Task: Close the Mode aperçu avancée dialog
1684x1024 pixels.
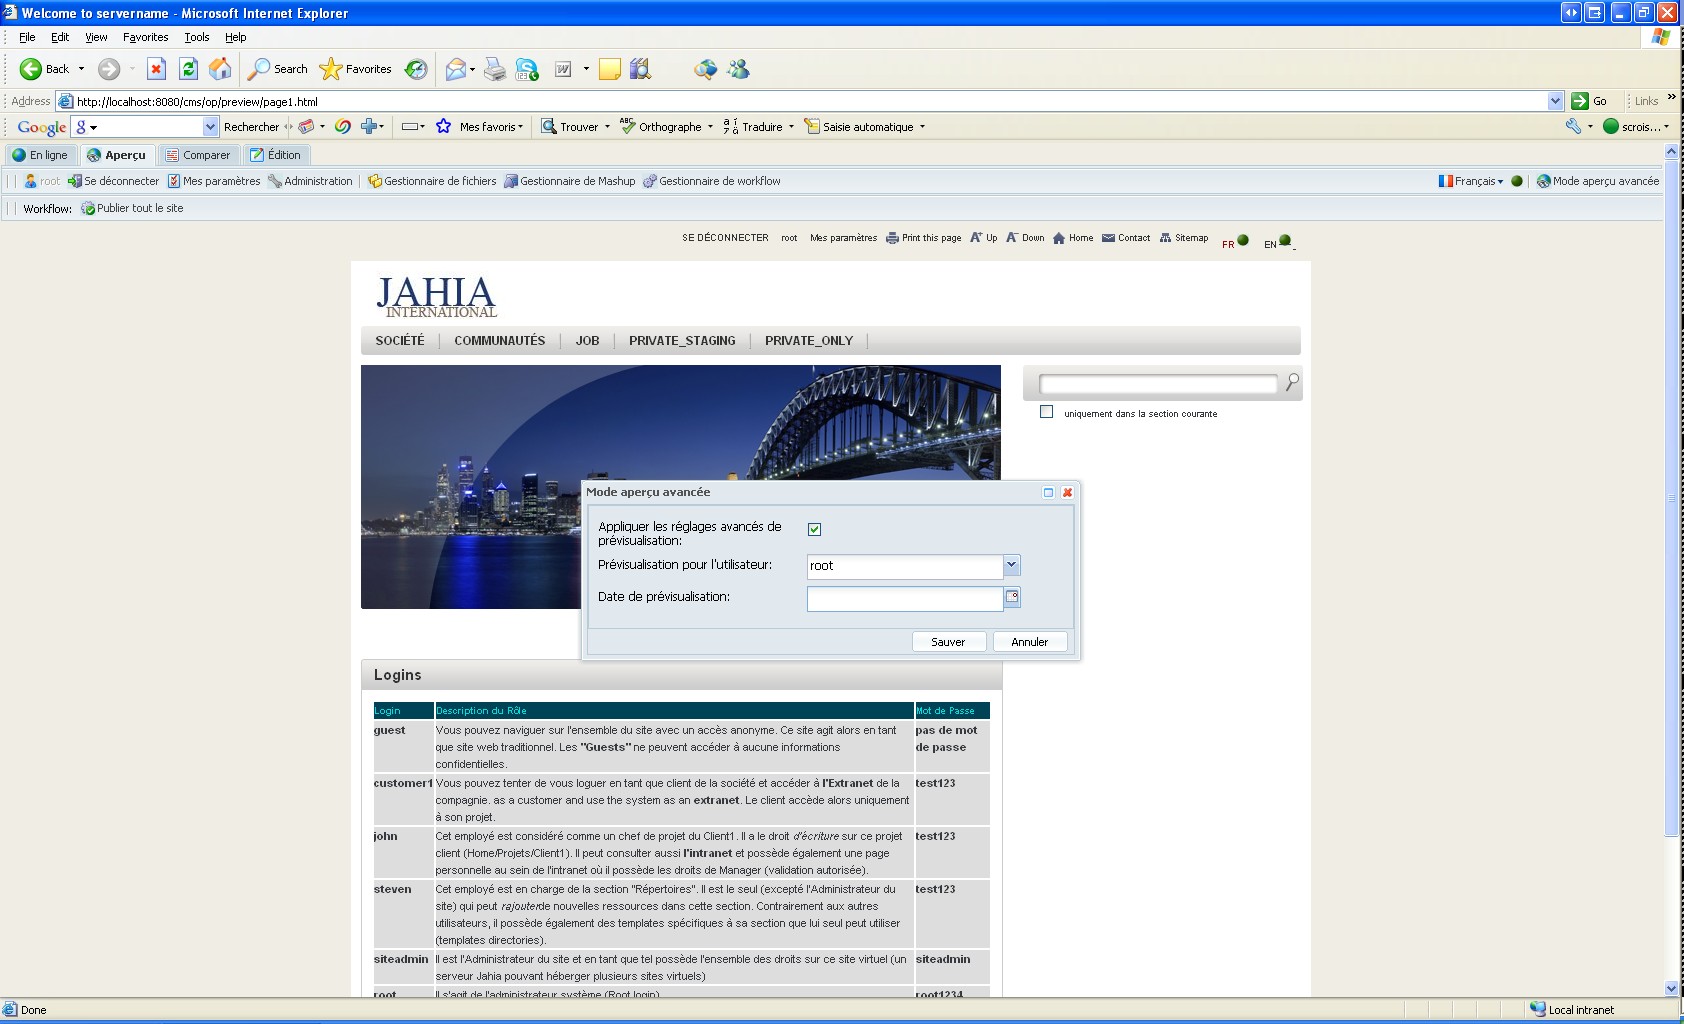Action: (1067, 492)
